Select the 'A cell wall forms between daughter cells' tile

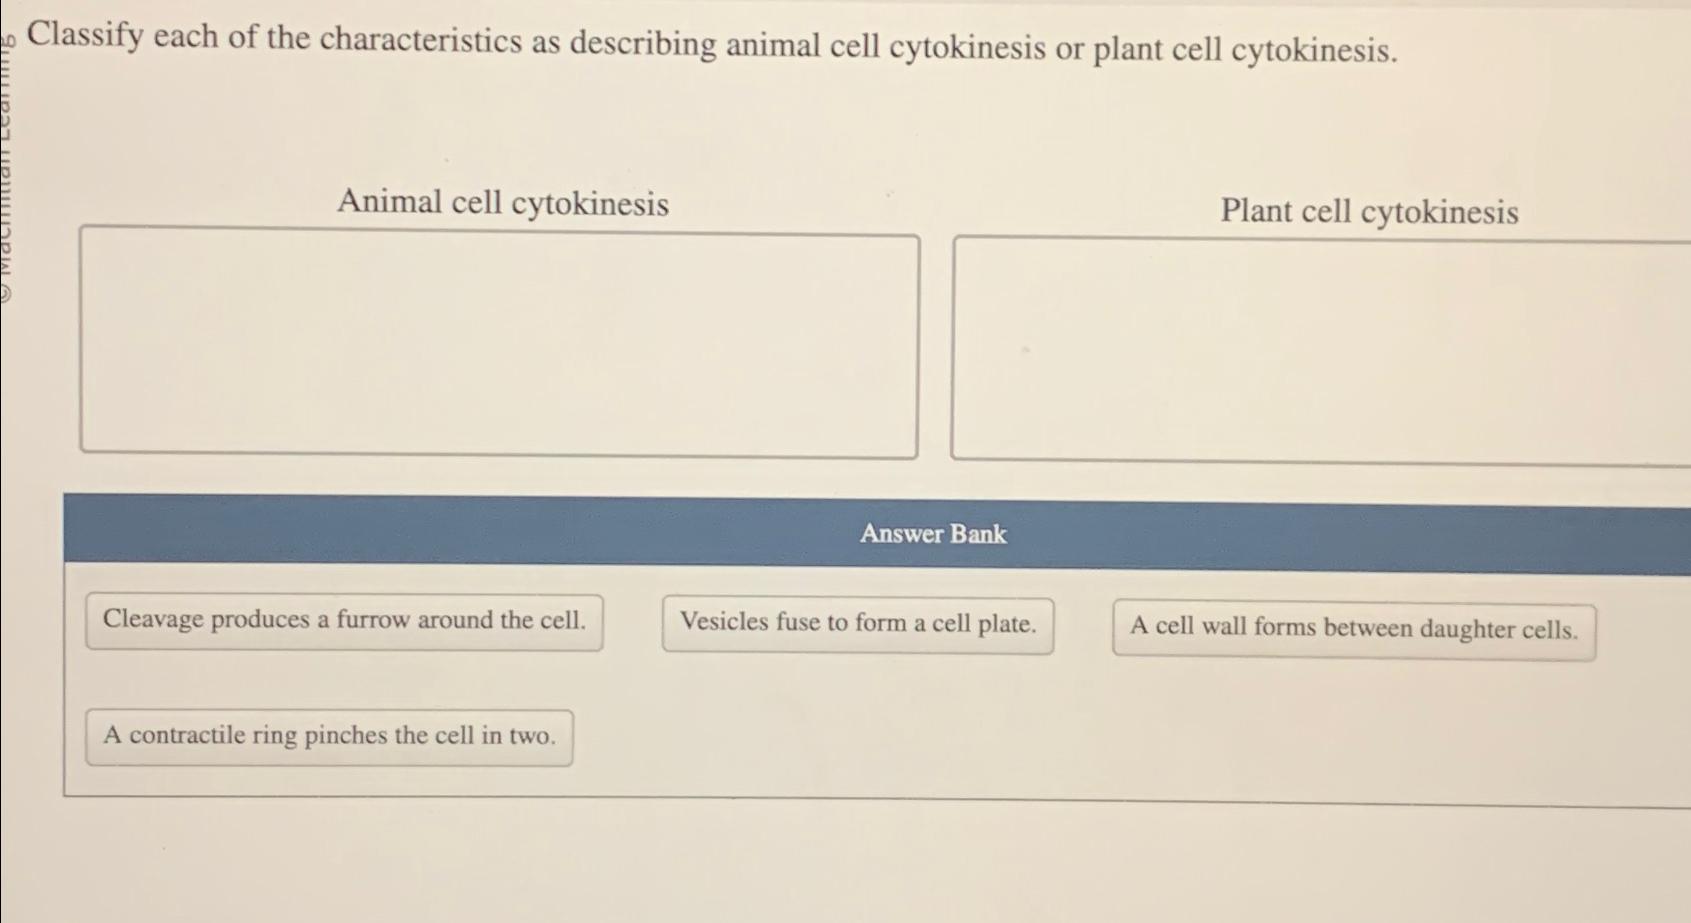[1353, 628]
